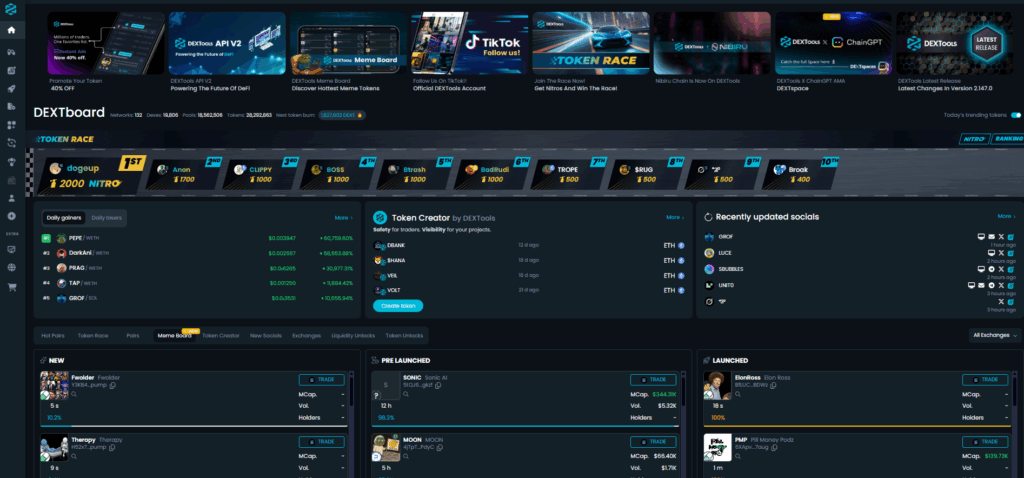The height and width of the screenshot is (478, 1024).
Task: Expand More in Token Creator panel
Action: point(675,217)
